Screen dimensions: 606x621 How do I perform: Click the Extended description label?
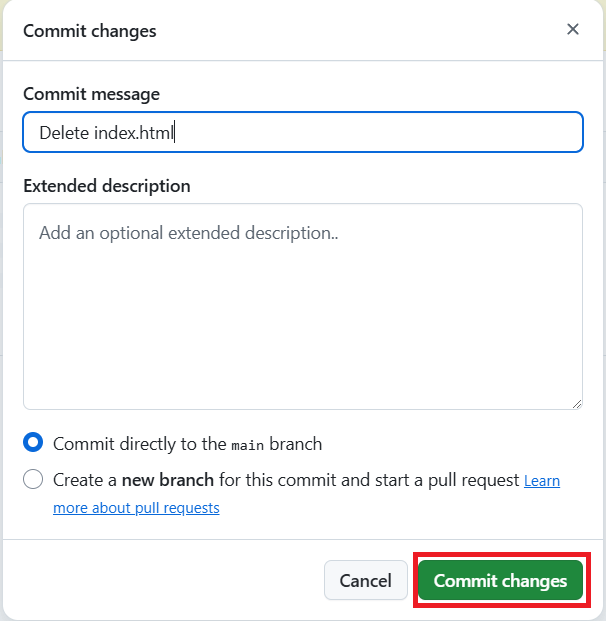coord(106,186)
